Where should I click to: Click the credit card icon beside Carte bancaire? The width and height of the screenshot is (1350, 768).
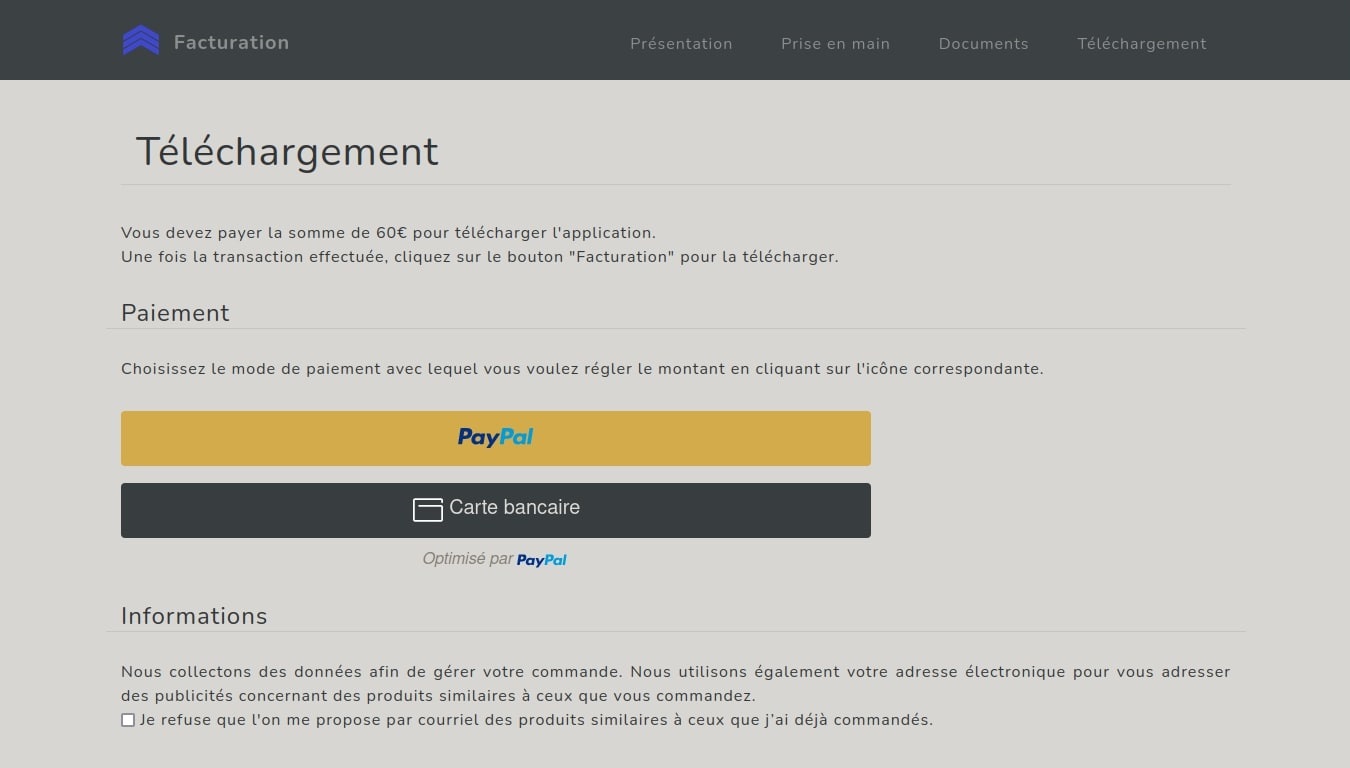point(427,509)
